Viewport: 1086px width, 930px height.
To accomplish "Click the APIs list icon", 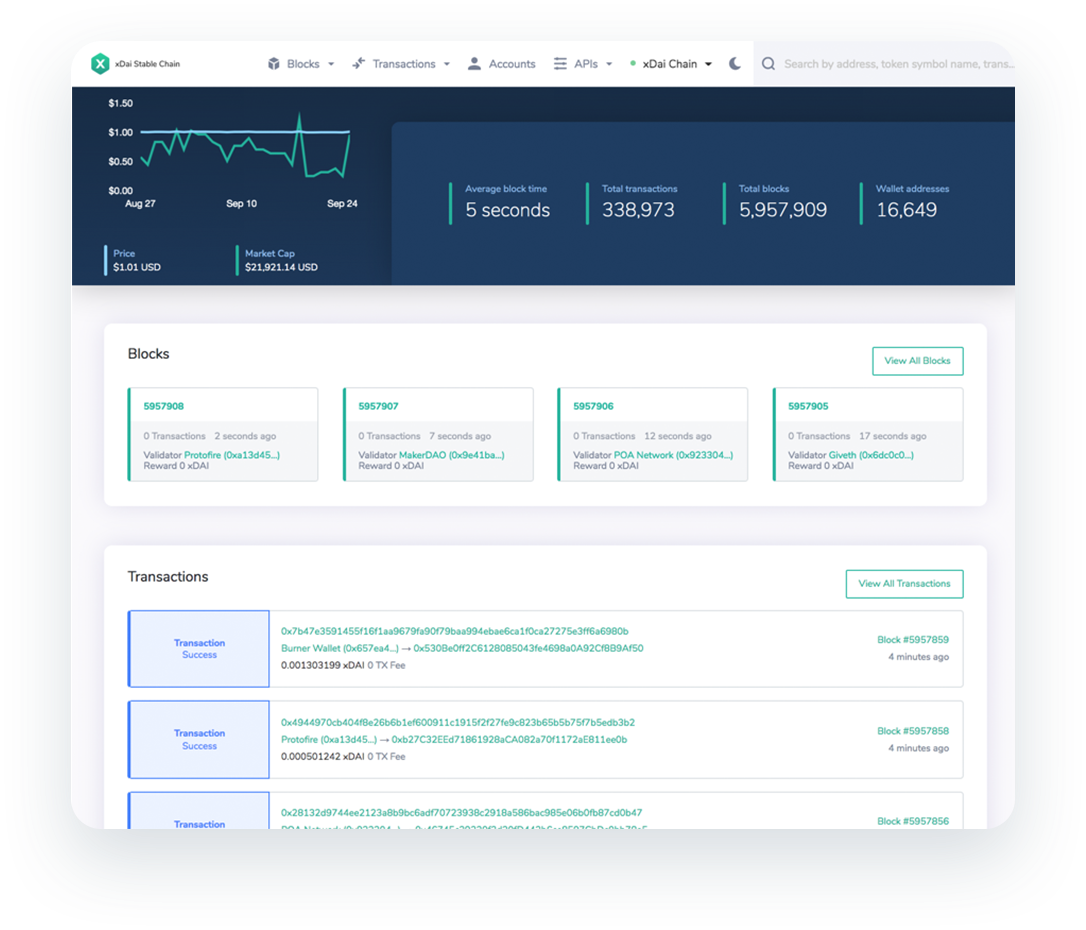I will coord(560,64).
